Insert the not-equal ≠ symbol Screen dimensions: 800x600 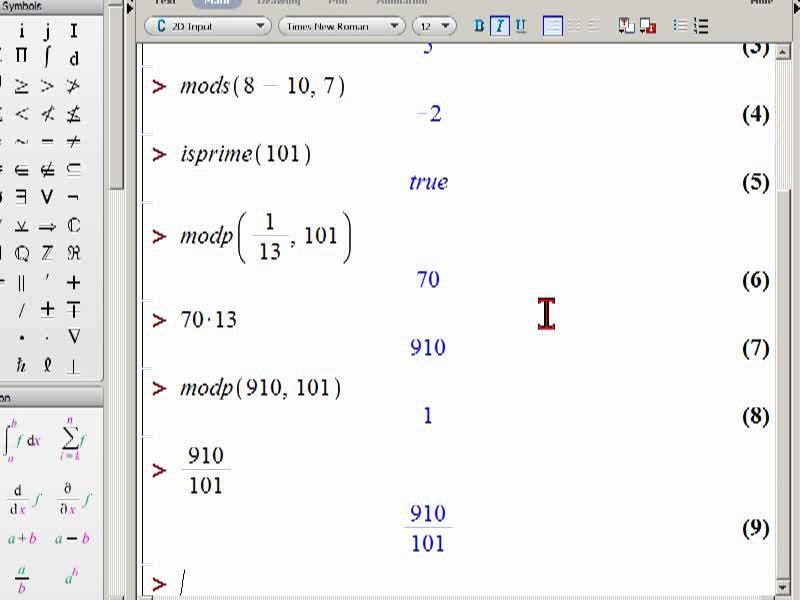pyautogui.click(x=73, y=141)
